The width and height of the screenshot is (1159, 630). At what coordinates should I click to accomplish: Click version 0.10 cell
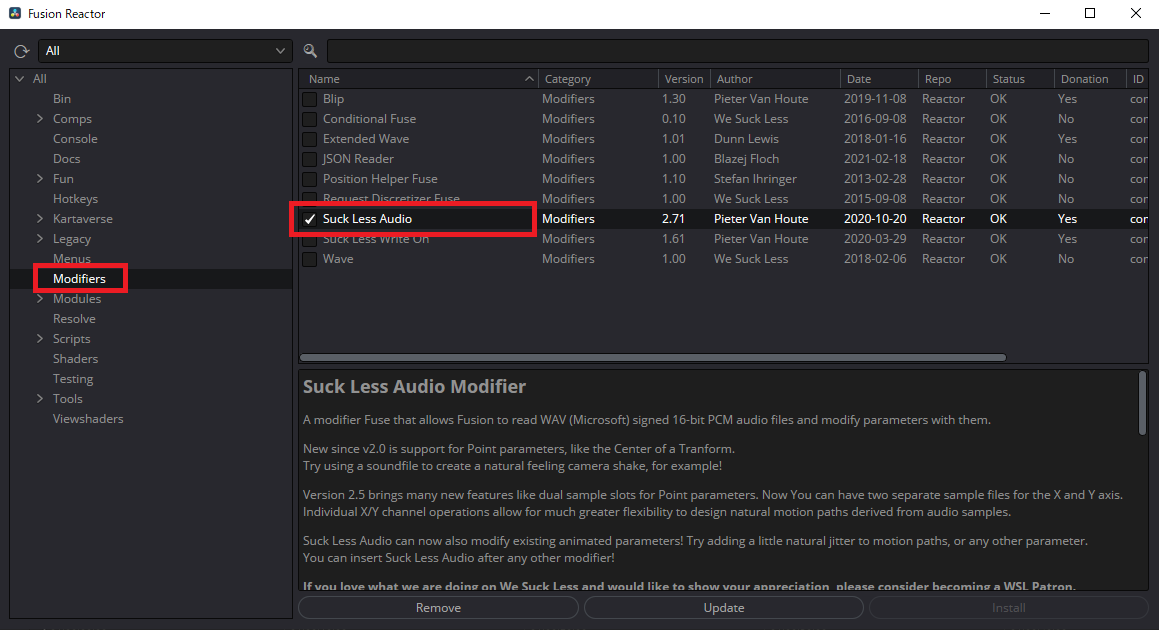(673, 119)
